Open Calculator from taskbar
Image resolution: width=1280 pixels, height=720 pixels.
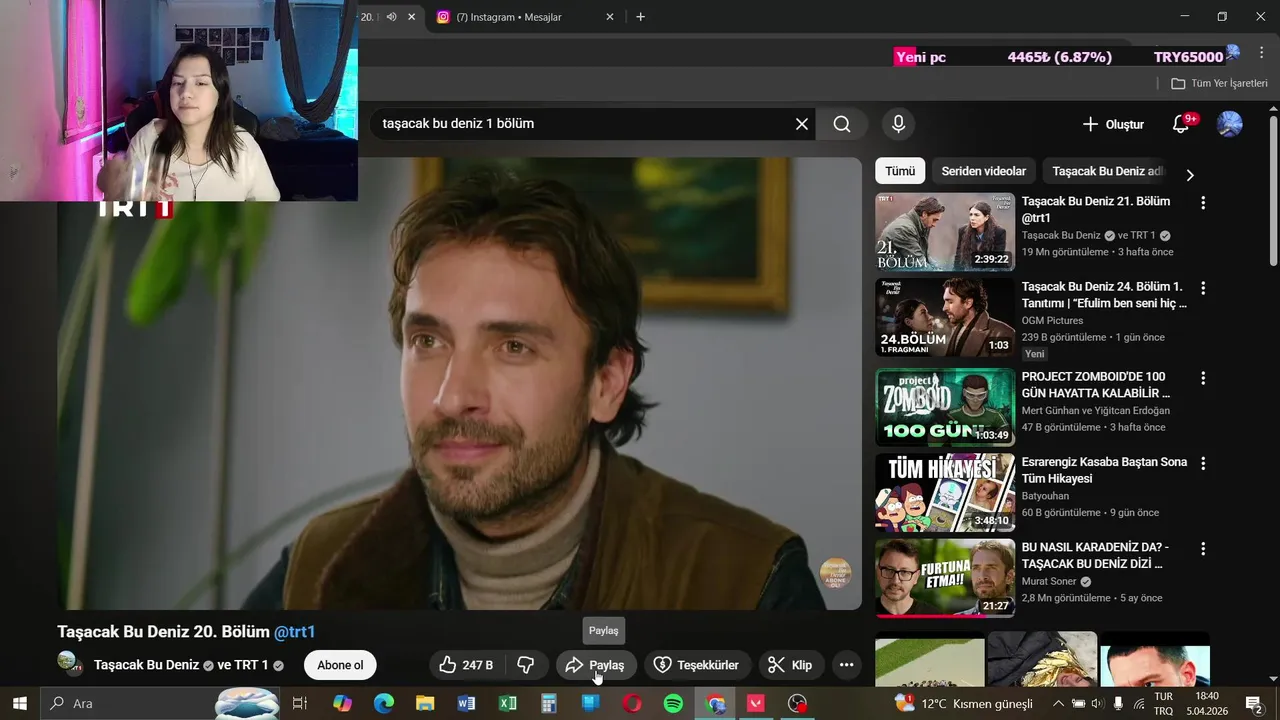point(549,703)
